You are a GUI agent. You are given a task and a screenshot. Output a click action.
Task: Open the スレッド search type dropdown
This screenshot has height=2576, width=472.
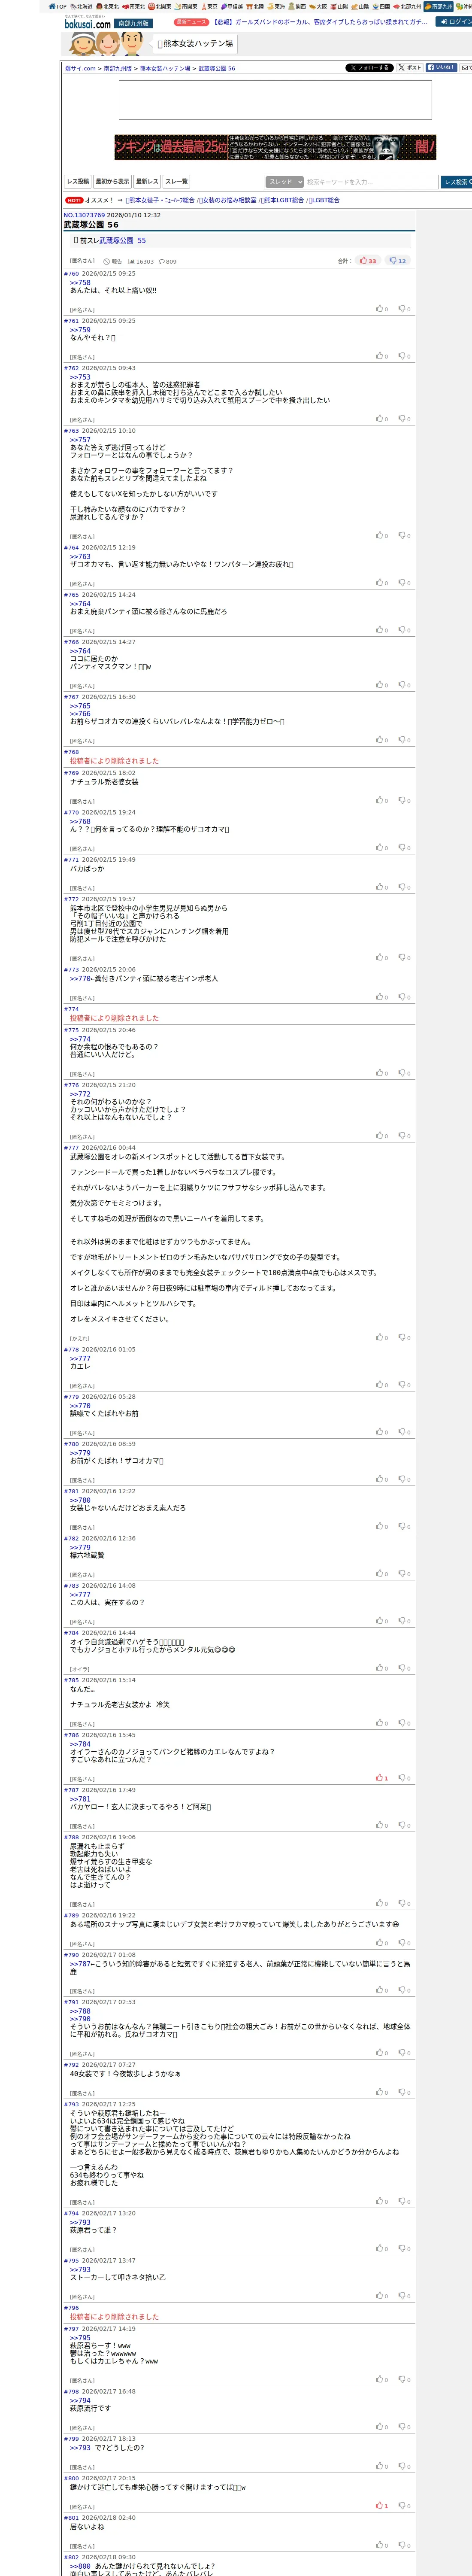[x=284, y=182]
